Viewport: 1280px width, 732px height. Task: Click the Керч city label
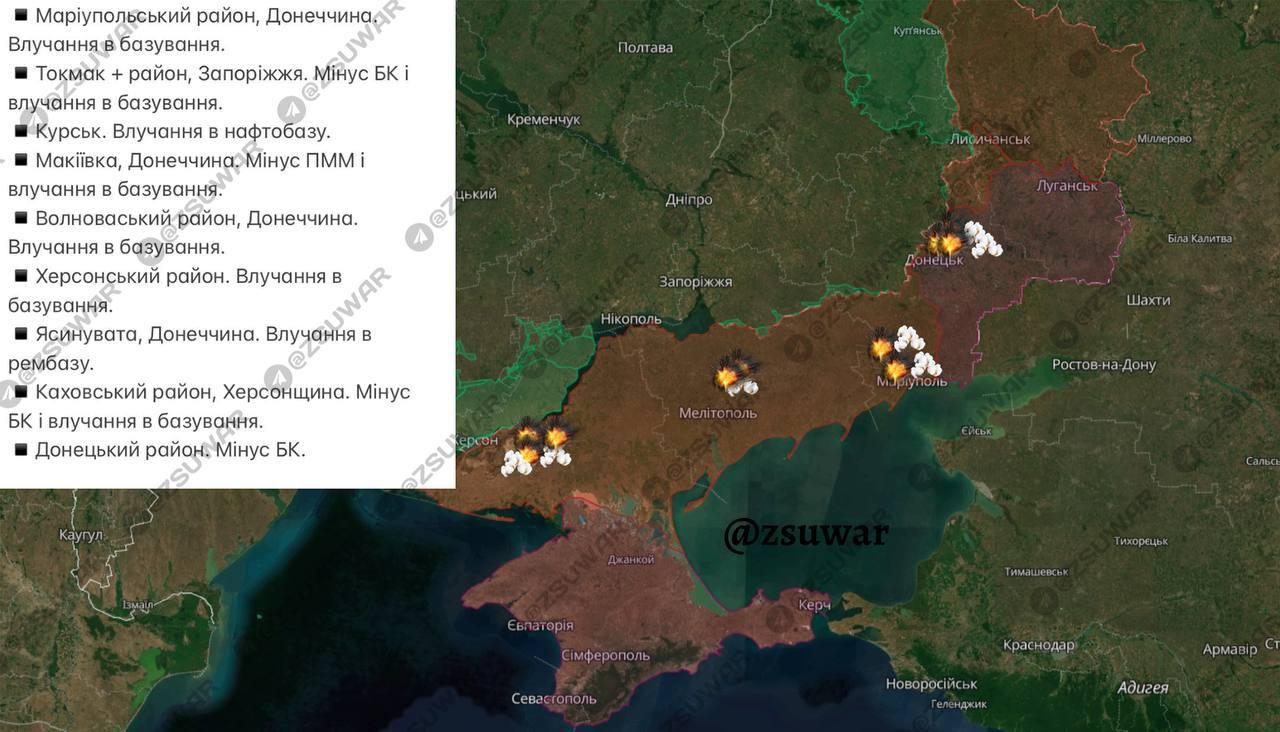coord(813,605)
